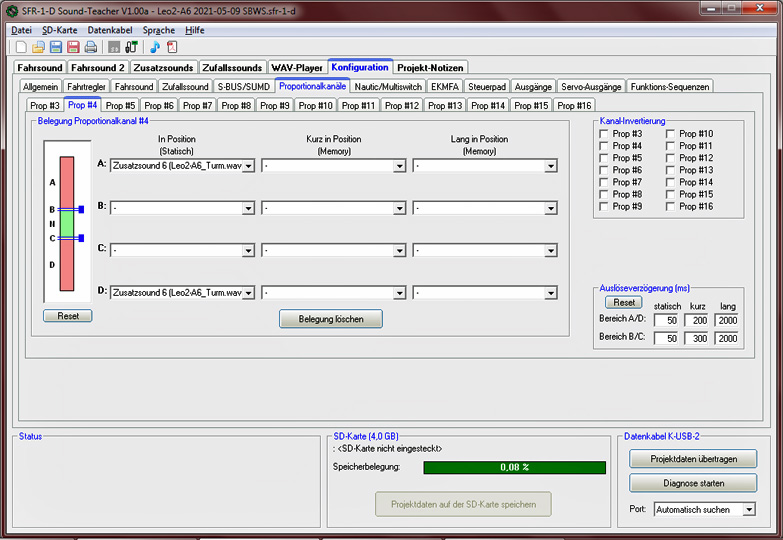Open row A 'In Position' sound dropdown
This screenshot has width=783, height=540.
click(248, 166)
